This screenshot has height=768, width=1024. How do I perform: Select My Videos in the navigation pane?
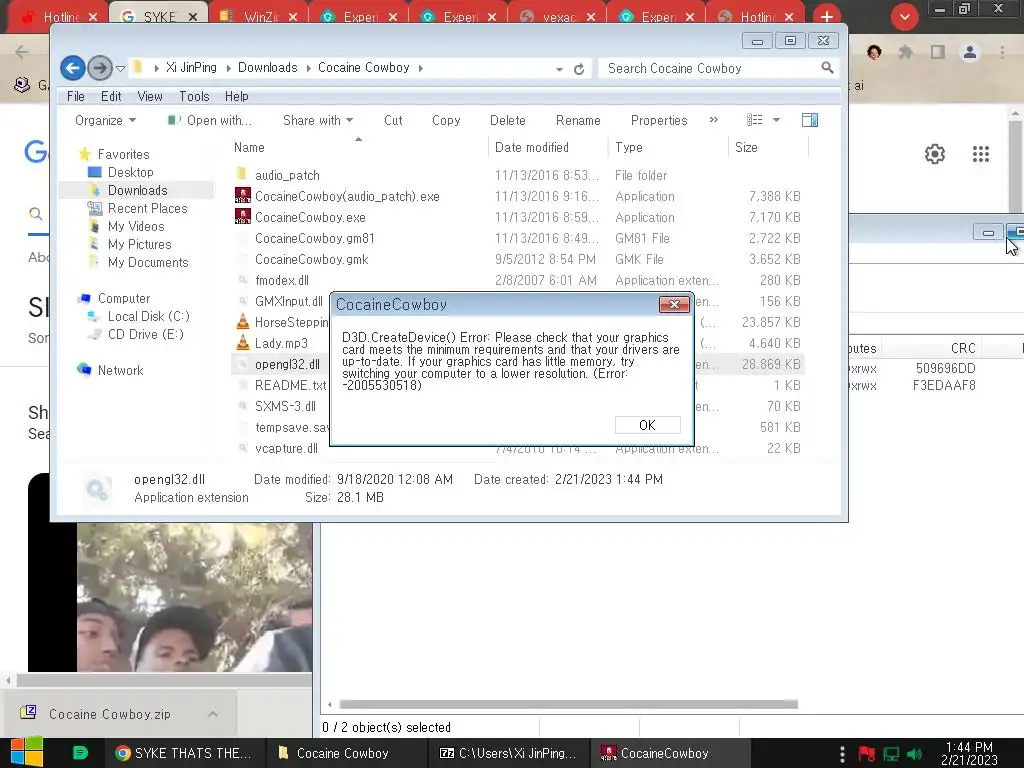tap(136, 226)
